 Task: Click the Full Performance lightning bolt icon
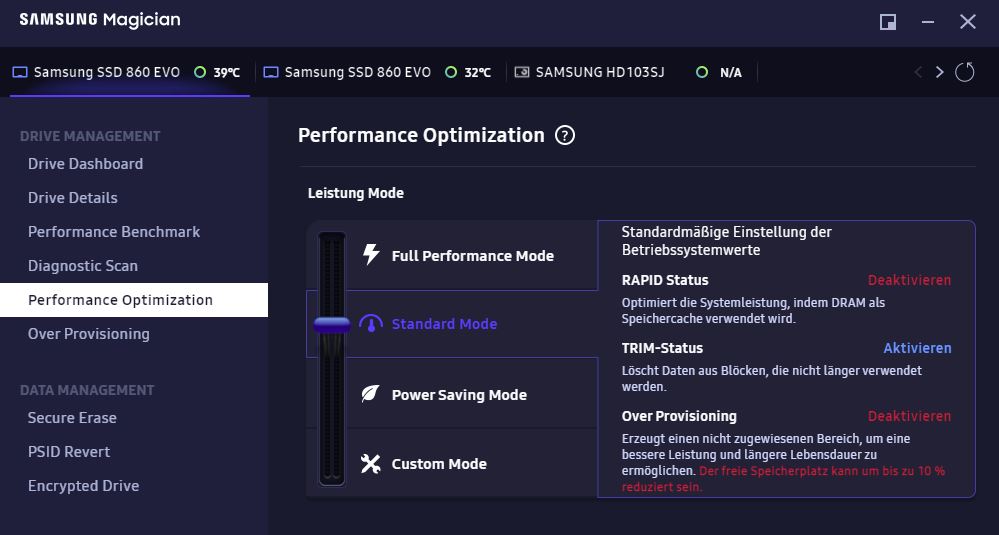point(371,255)
